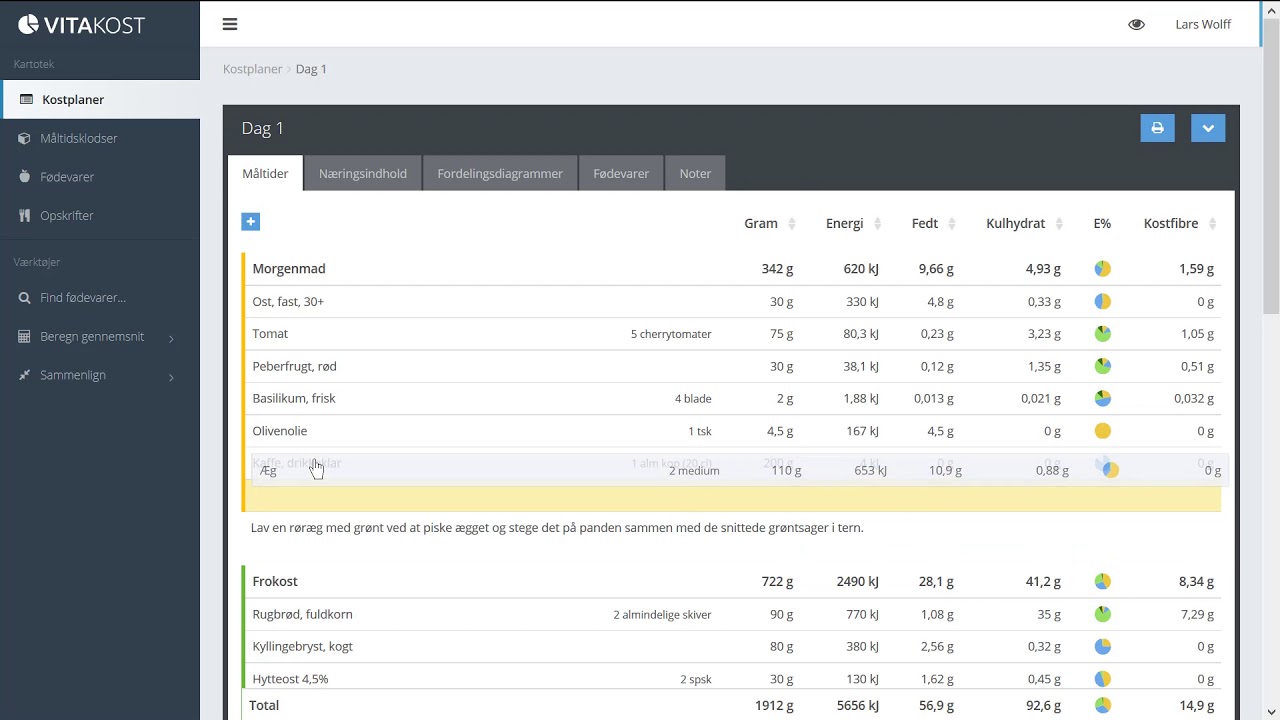Image resolution: width=1280 pixels, height=720 pixels.
Task: Open the blue chevron dropdown menu
Action: coord(1208,128)
